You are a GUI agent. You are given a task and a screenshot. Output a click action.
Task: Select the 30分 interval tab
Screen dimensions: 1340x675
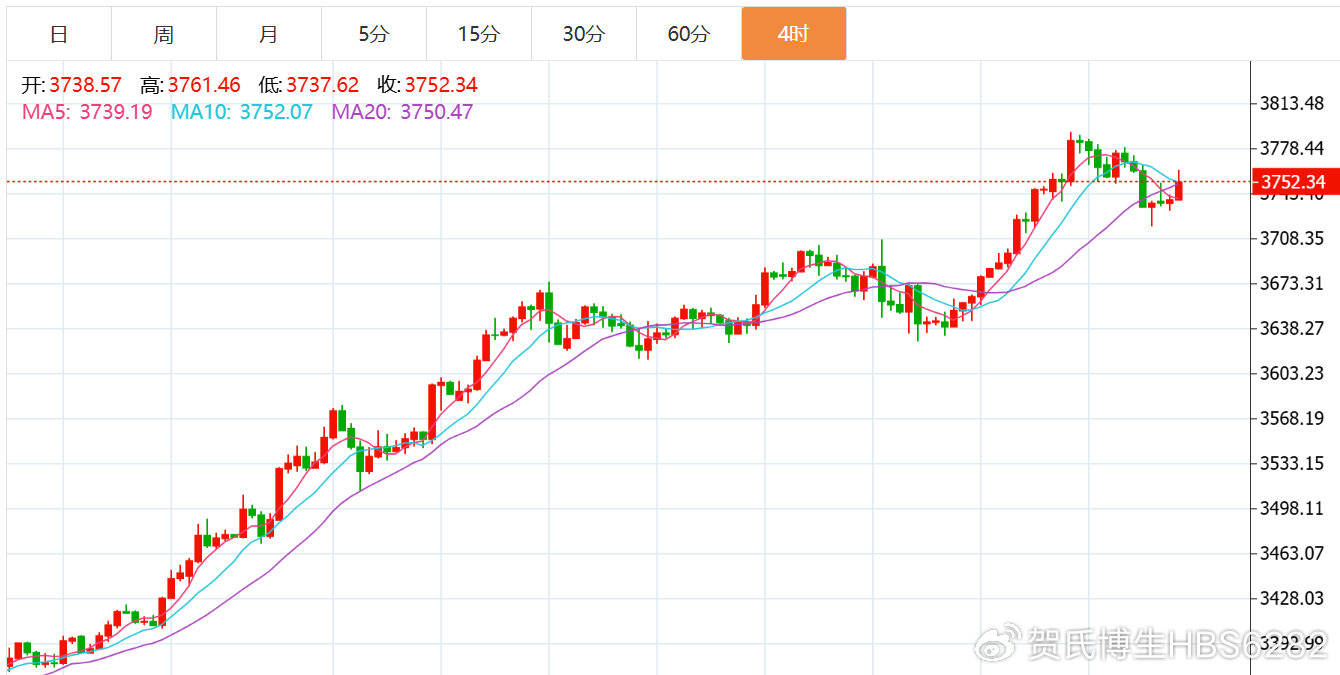584,34
